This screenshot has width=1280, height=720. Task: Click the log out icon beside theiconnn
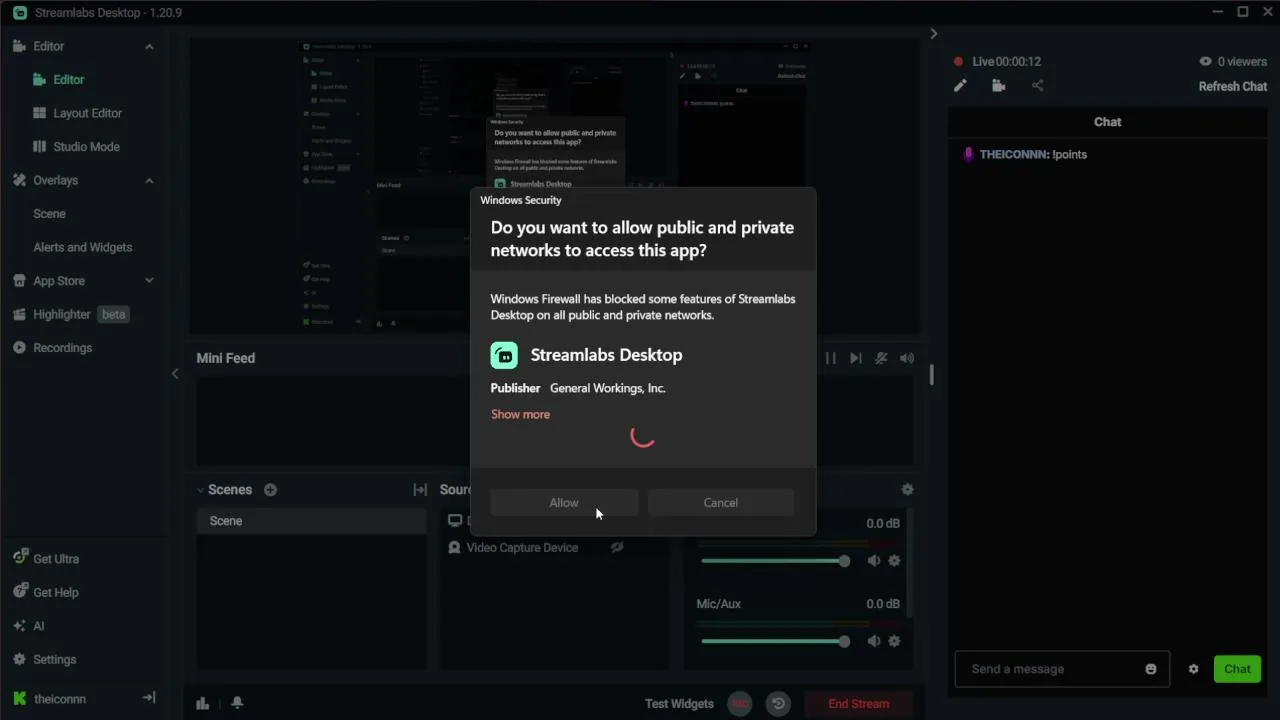149,698
